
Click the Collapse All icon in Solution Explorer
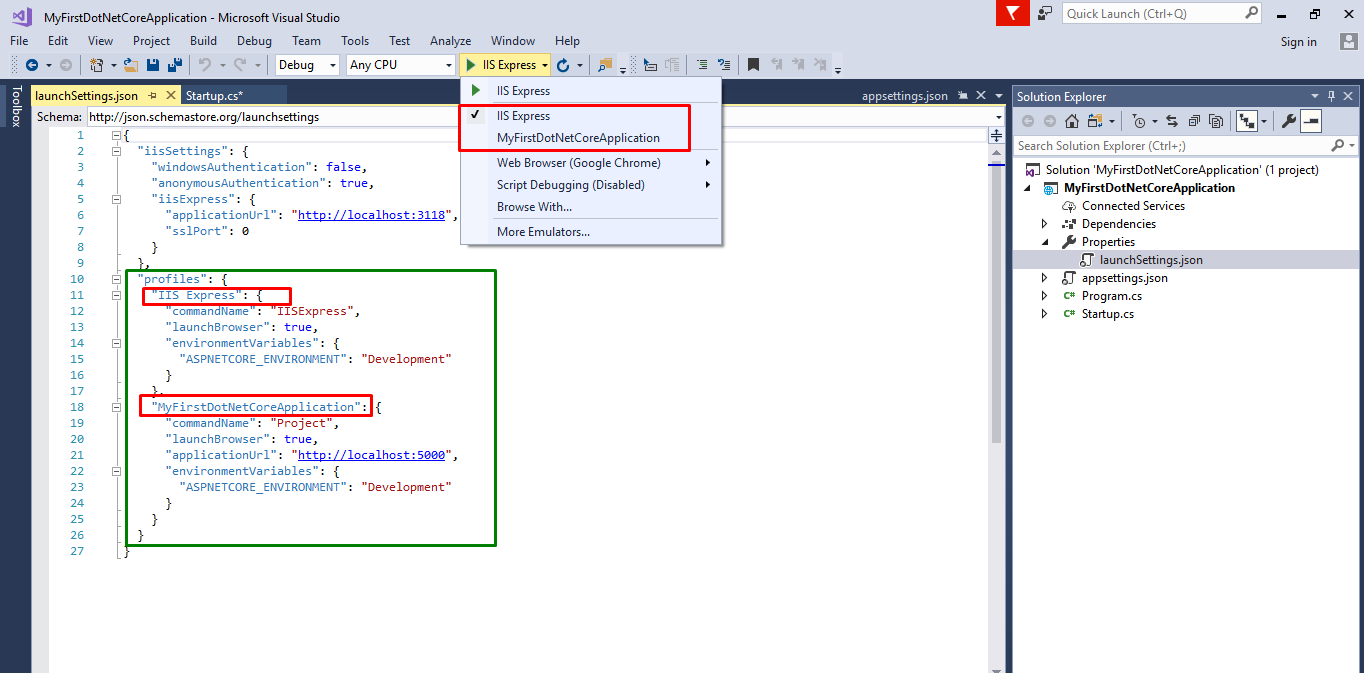(x=1193, y=120)
